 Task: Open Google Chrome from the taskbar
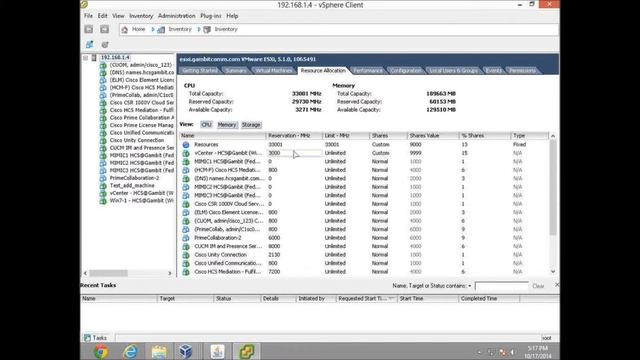(101, 351)
